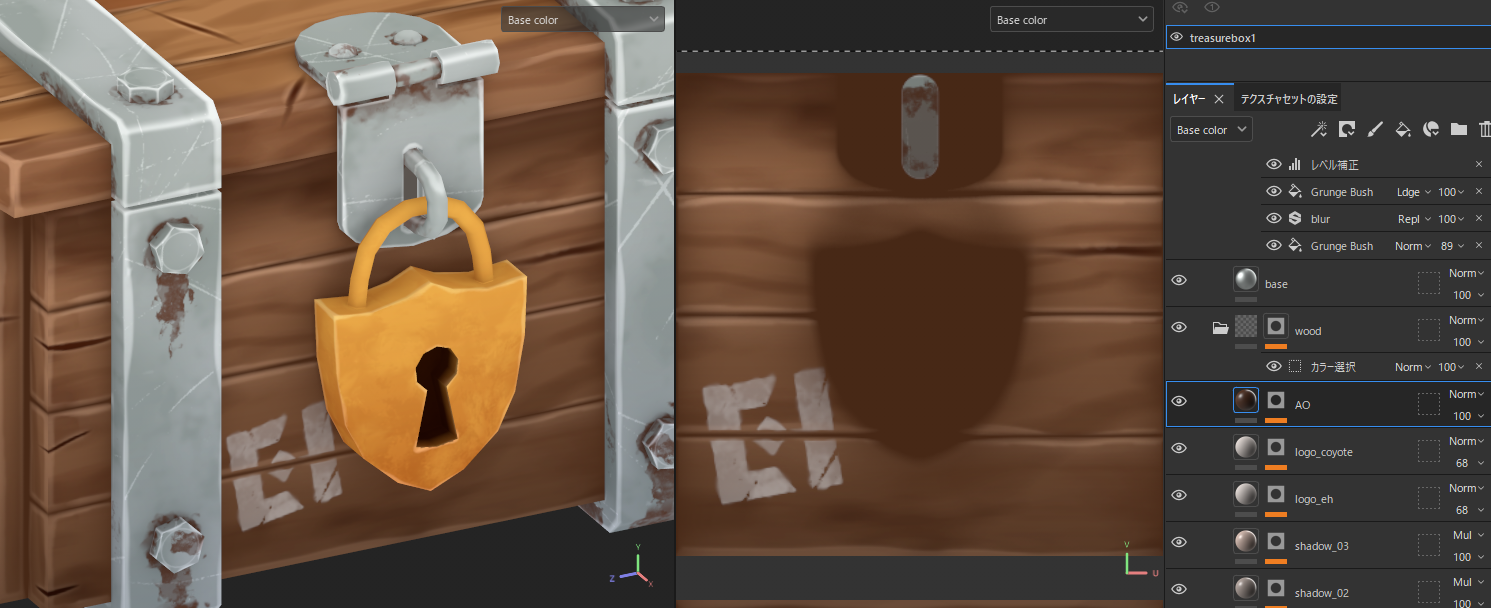Screen dimensions: 1491x608
Task: Hide the logo_coyote layer
Action: [x=1179, y=449]
